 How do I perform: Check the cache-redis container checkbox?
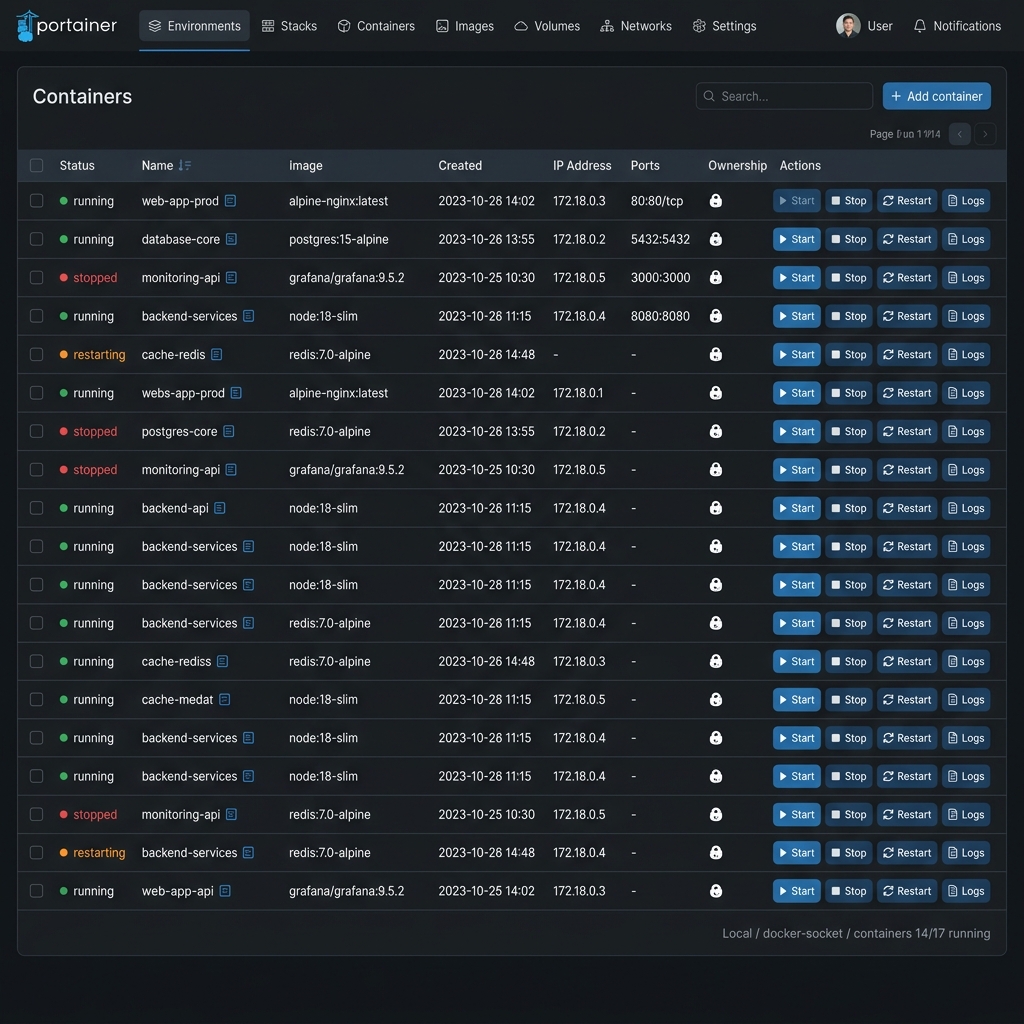tap(37, 355)
